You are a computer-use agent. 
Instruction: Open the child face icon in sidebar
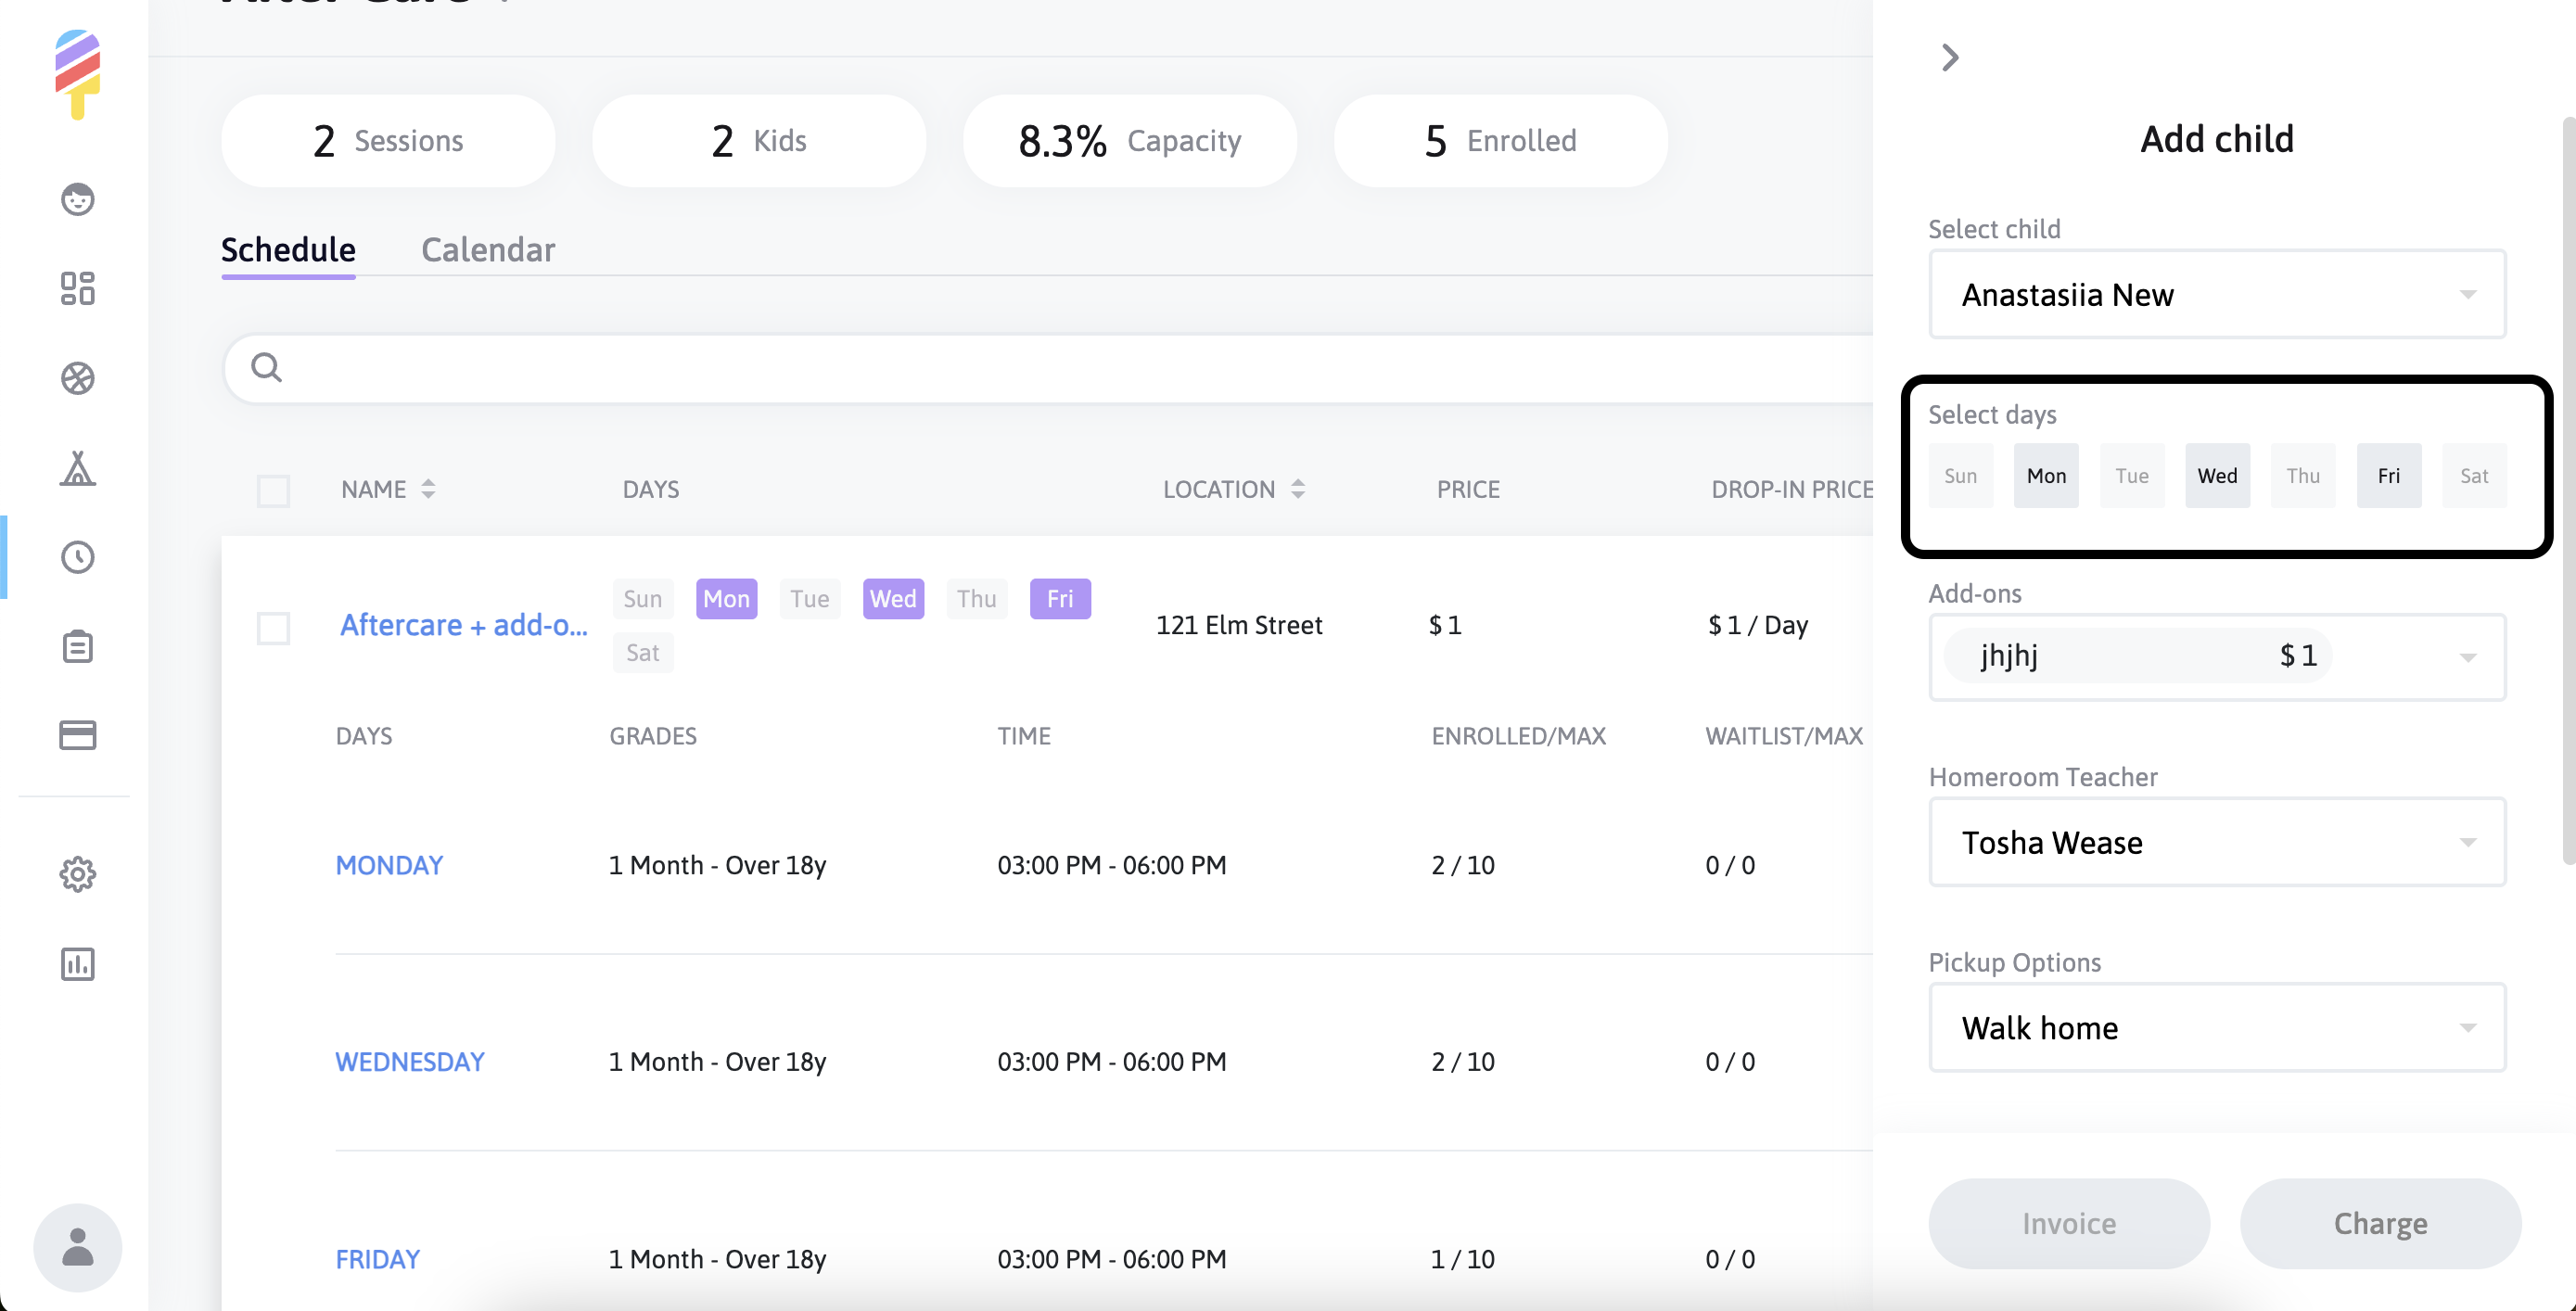77,199
